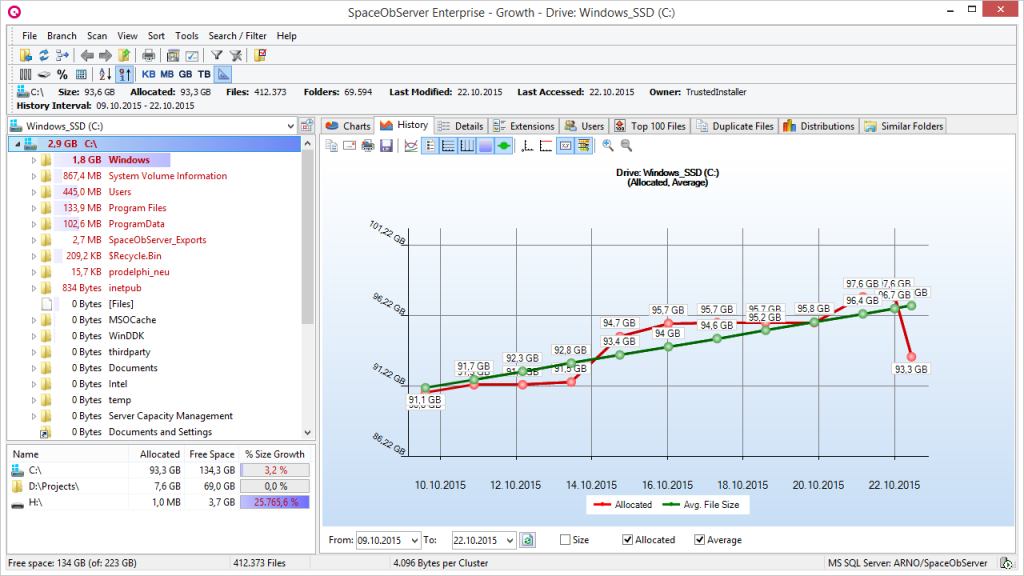Click the main toolbar printer icon
The width and height of the screenshot is (1024, 576).
[149, 56]
